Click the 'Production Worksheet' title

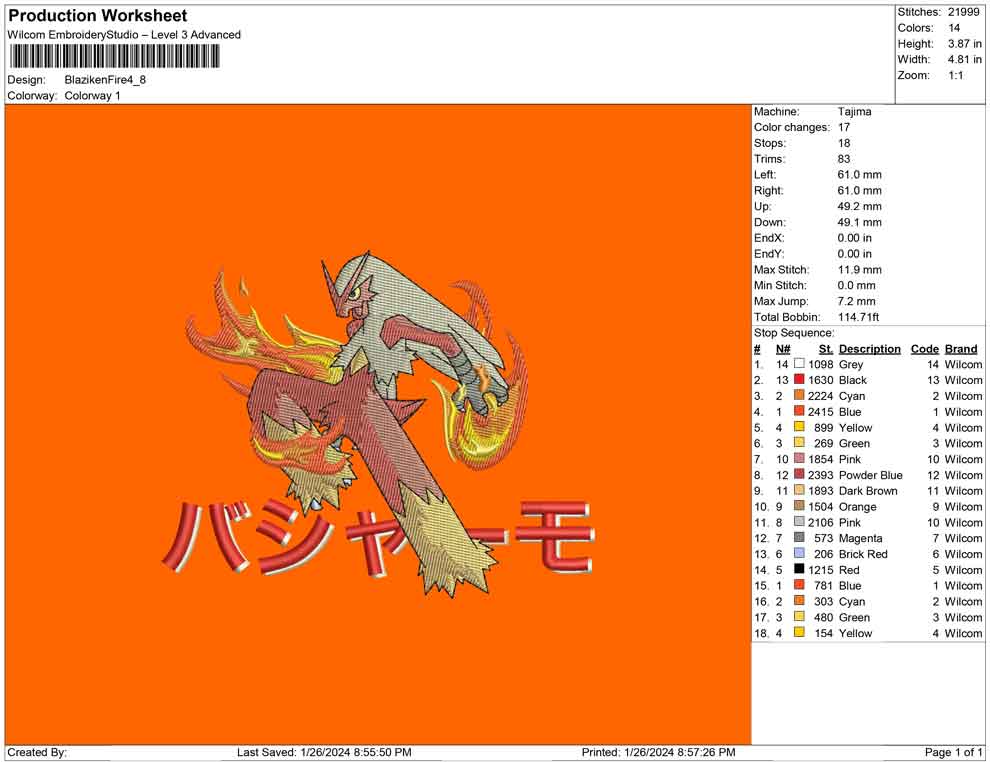tap(98, 16)
